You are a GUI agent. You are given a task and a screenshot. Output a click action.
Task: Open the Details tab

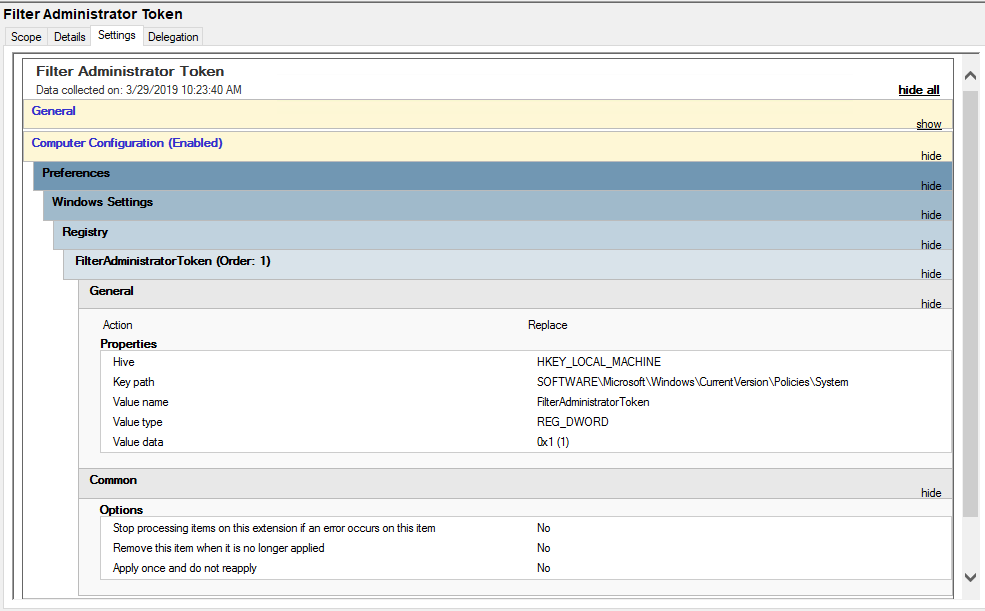69,37
